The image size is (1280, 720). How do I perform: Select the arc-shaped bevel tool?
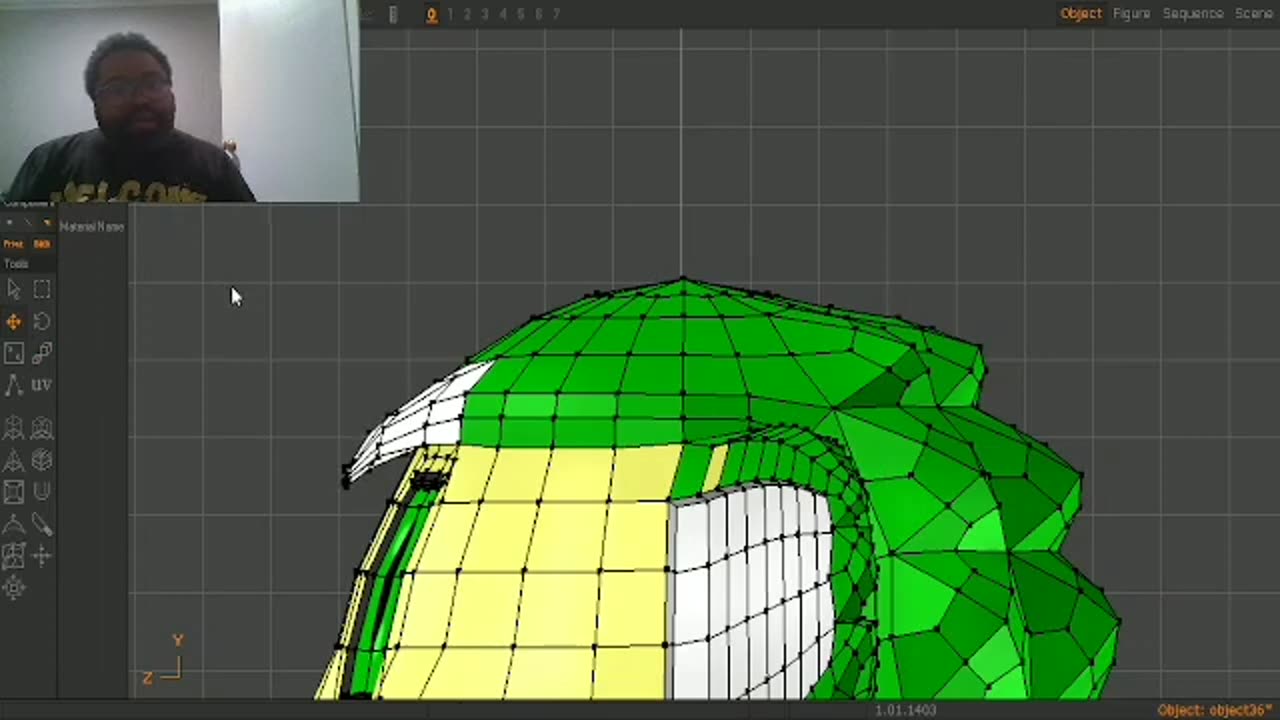(13, 524)
